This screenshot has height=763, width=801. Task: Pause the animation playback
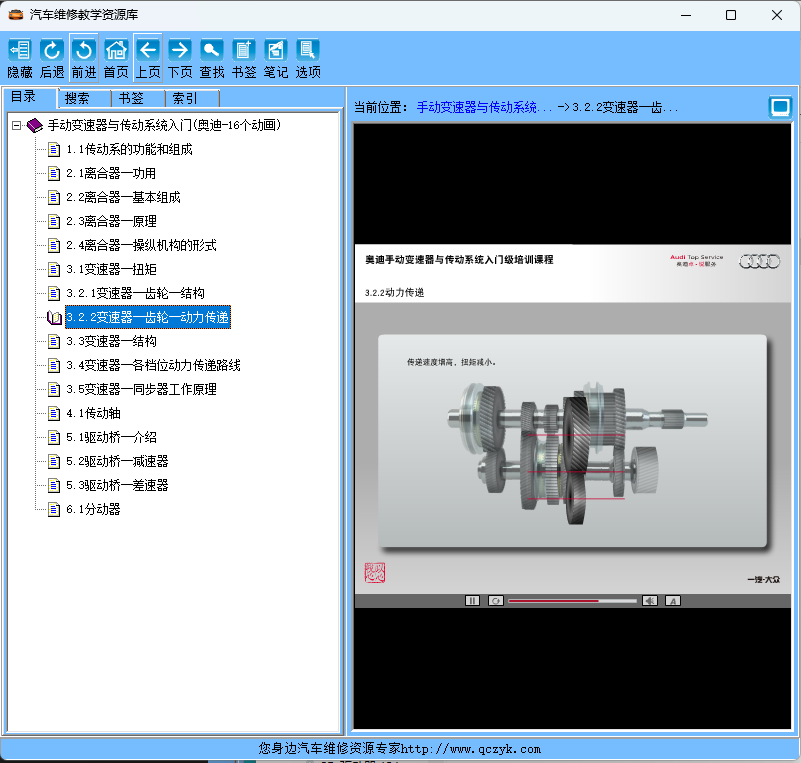point(472,601)
